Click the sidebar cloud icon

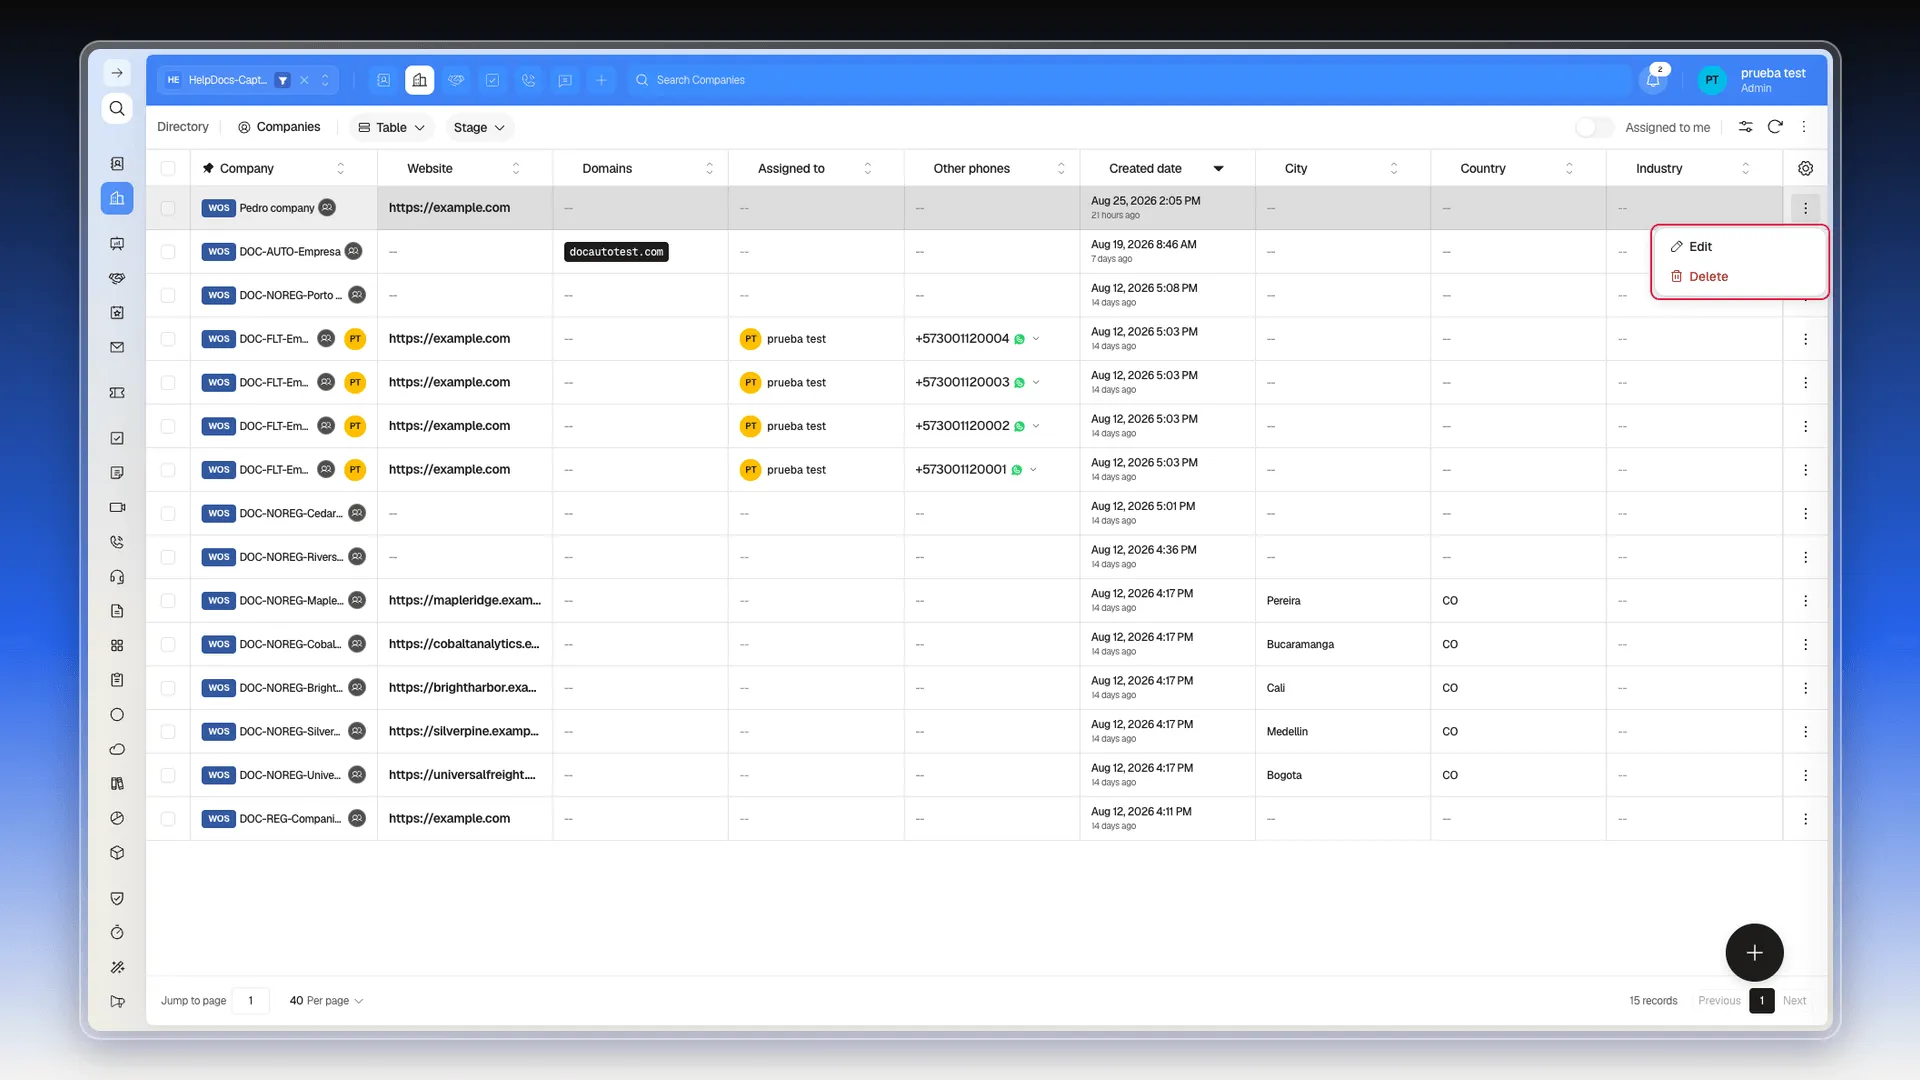[117, 749]
